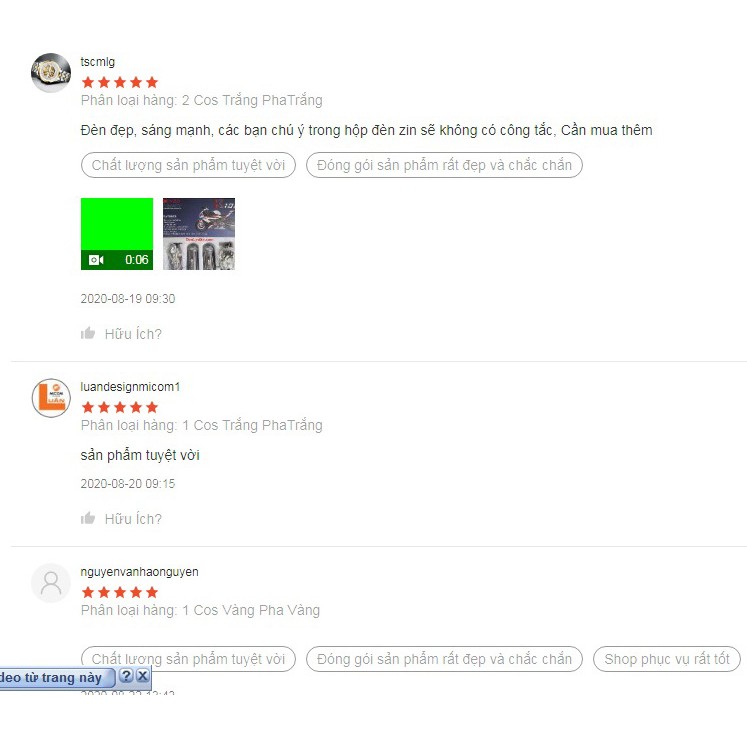
Task: Click nguyenvanhaonguyen's 'Chất lượng sản phẩm' tag
Action: 188,659
